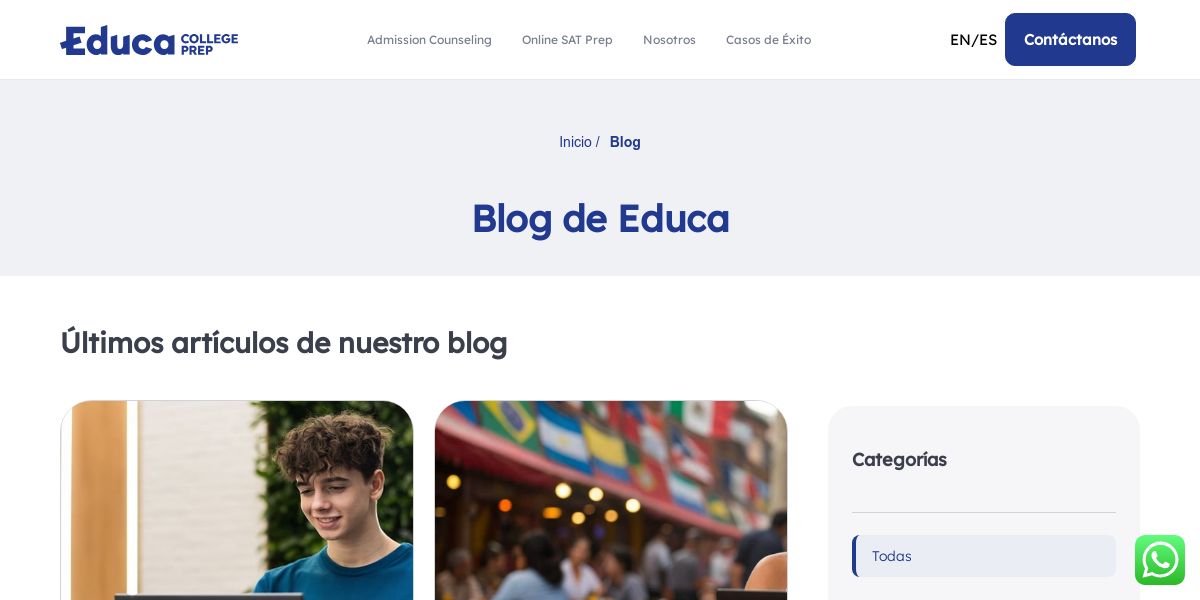1200x600 pixels.
Task: Switch site language to EN
Action: 959,40
